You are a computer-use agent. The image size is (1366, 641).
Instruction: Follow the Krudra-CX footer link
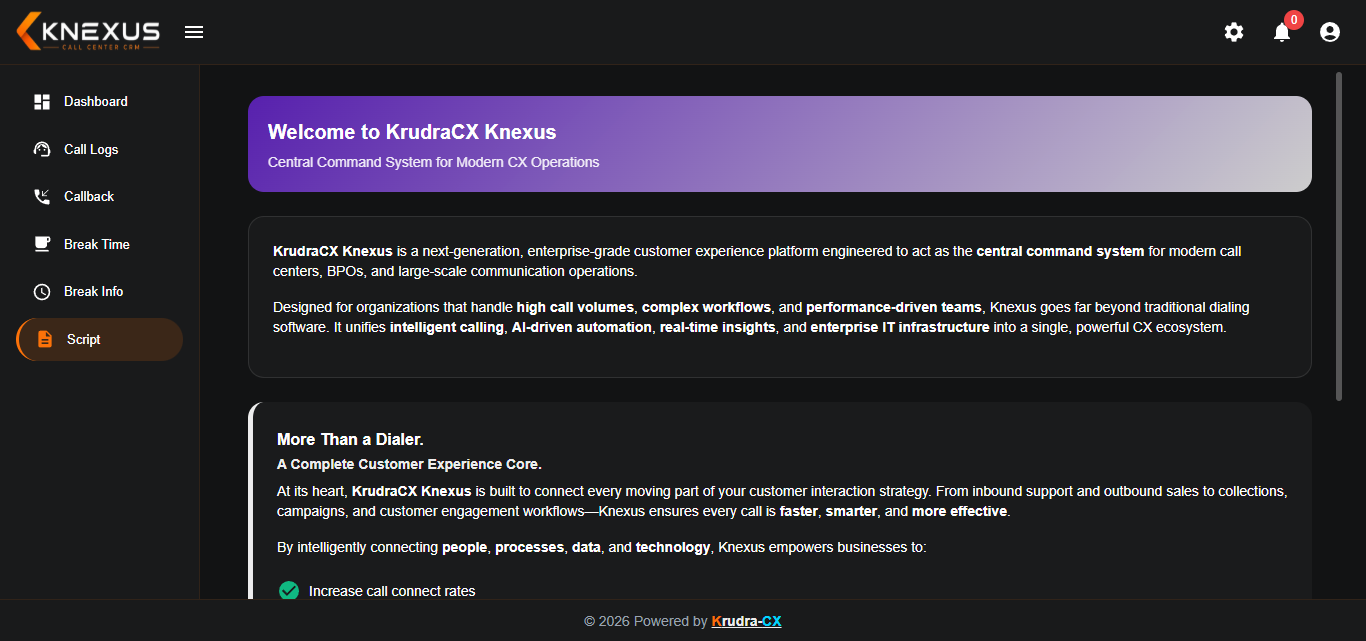pos(746,621)
